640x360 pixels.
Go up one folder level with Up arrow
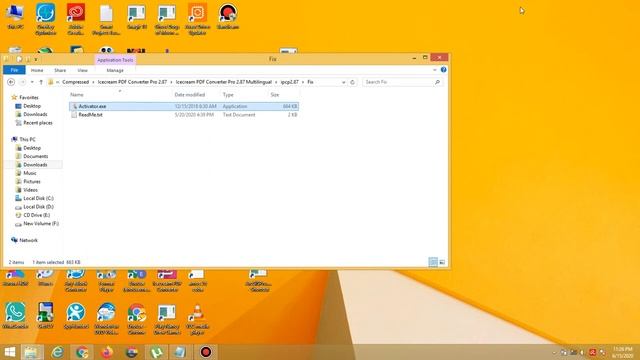(x=41, y=82)
